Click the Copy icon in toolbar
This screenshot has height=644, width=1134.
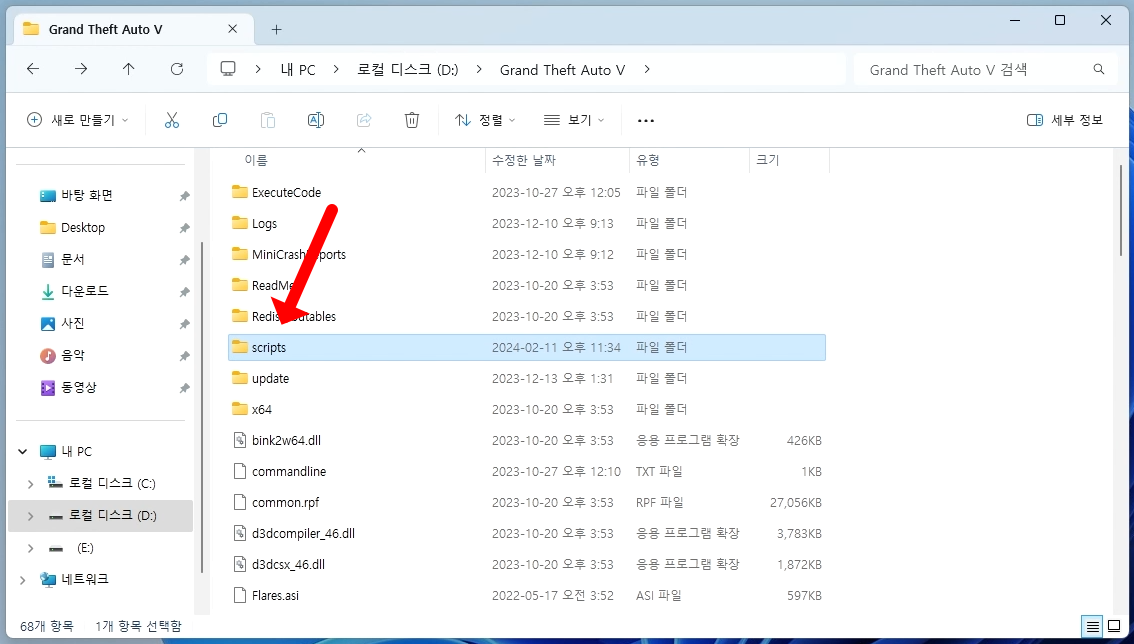tap(220, 120)
